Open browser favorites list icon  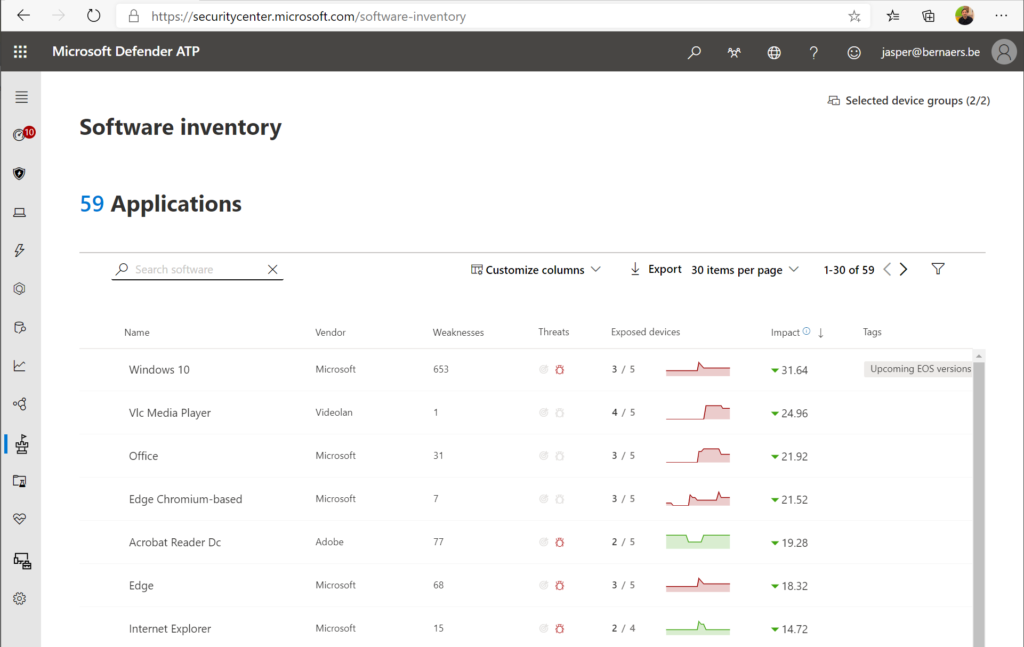pos(893,16)
